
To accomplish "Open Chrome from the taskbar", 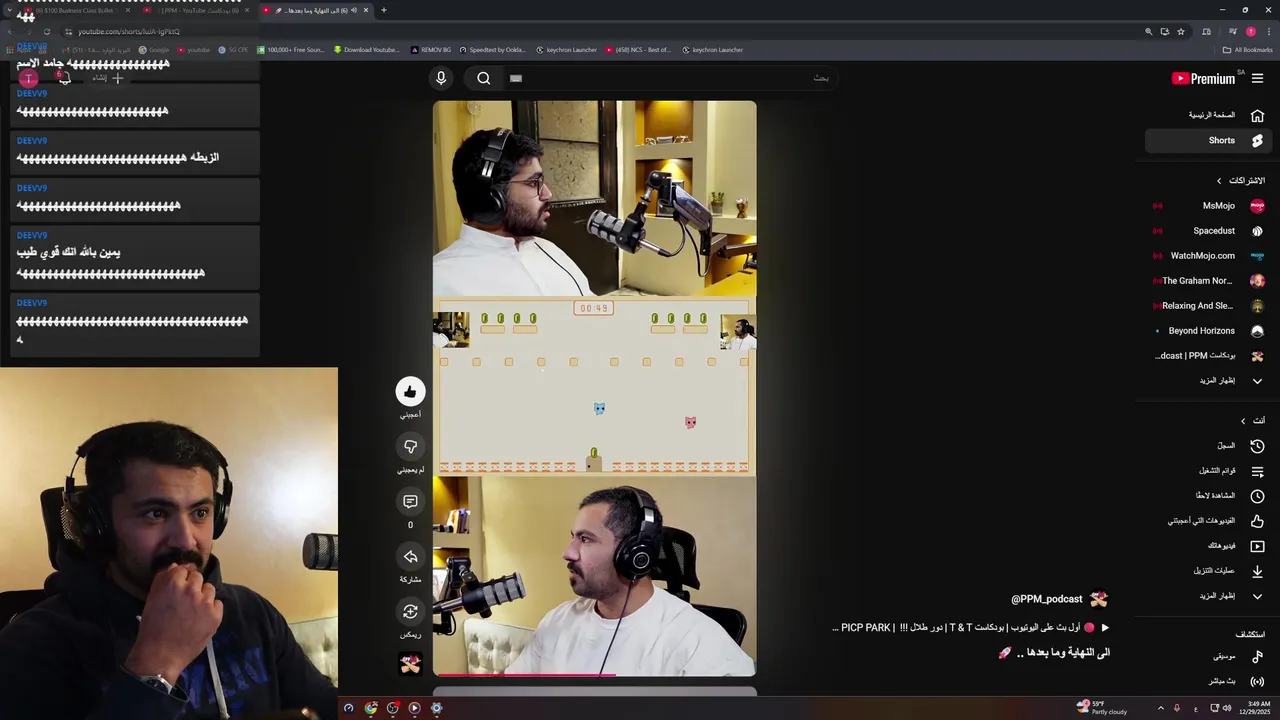I will pos(371,708).
